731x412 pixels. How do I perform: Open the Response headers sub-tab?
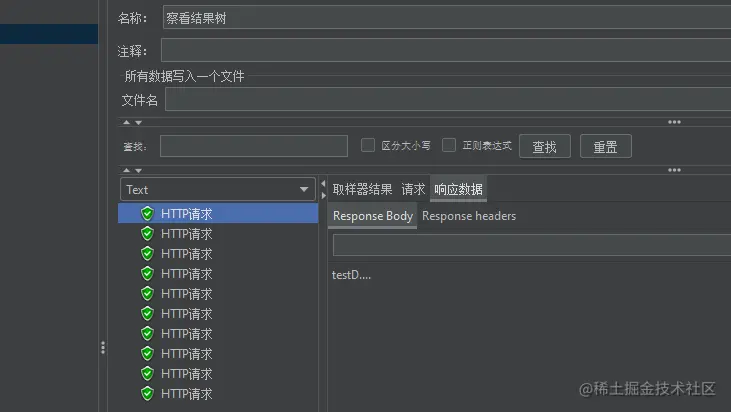click(469, 216)
